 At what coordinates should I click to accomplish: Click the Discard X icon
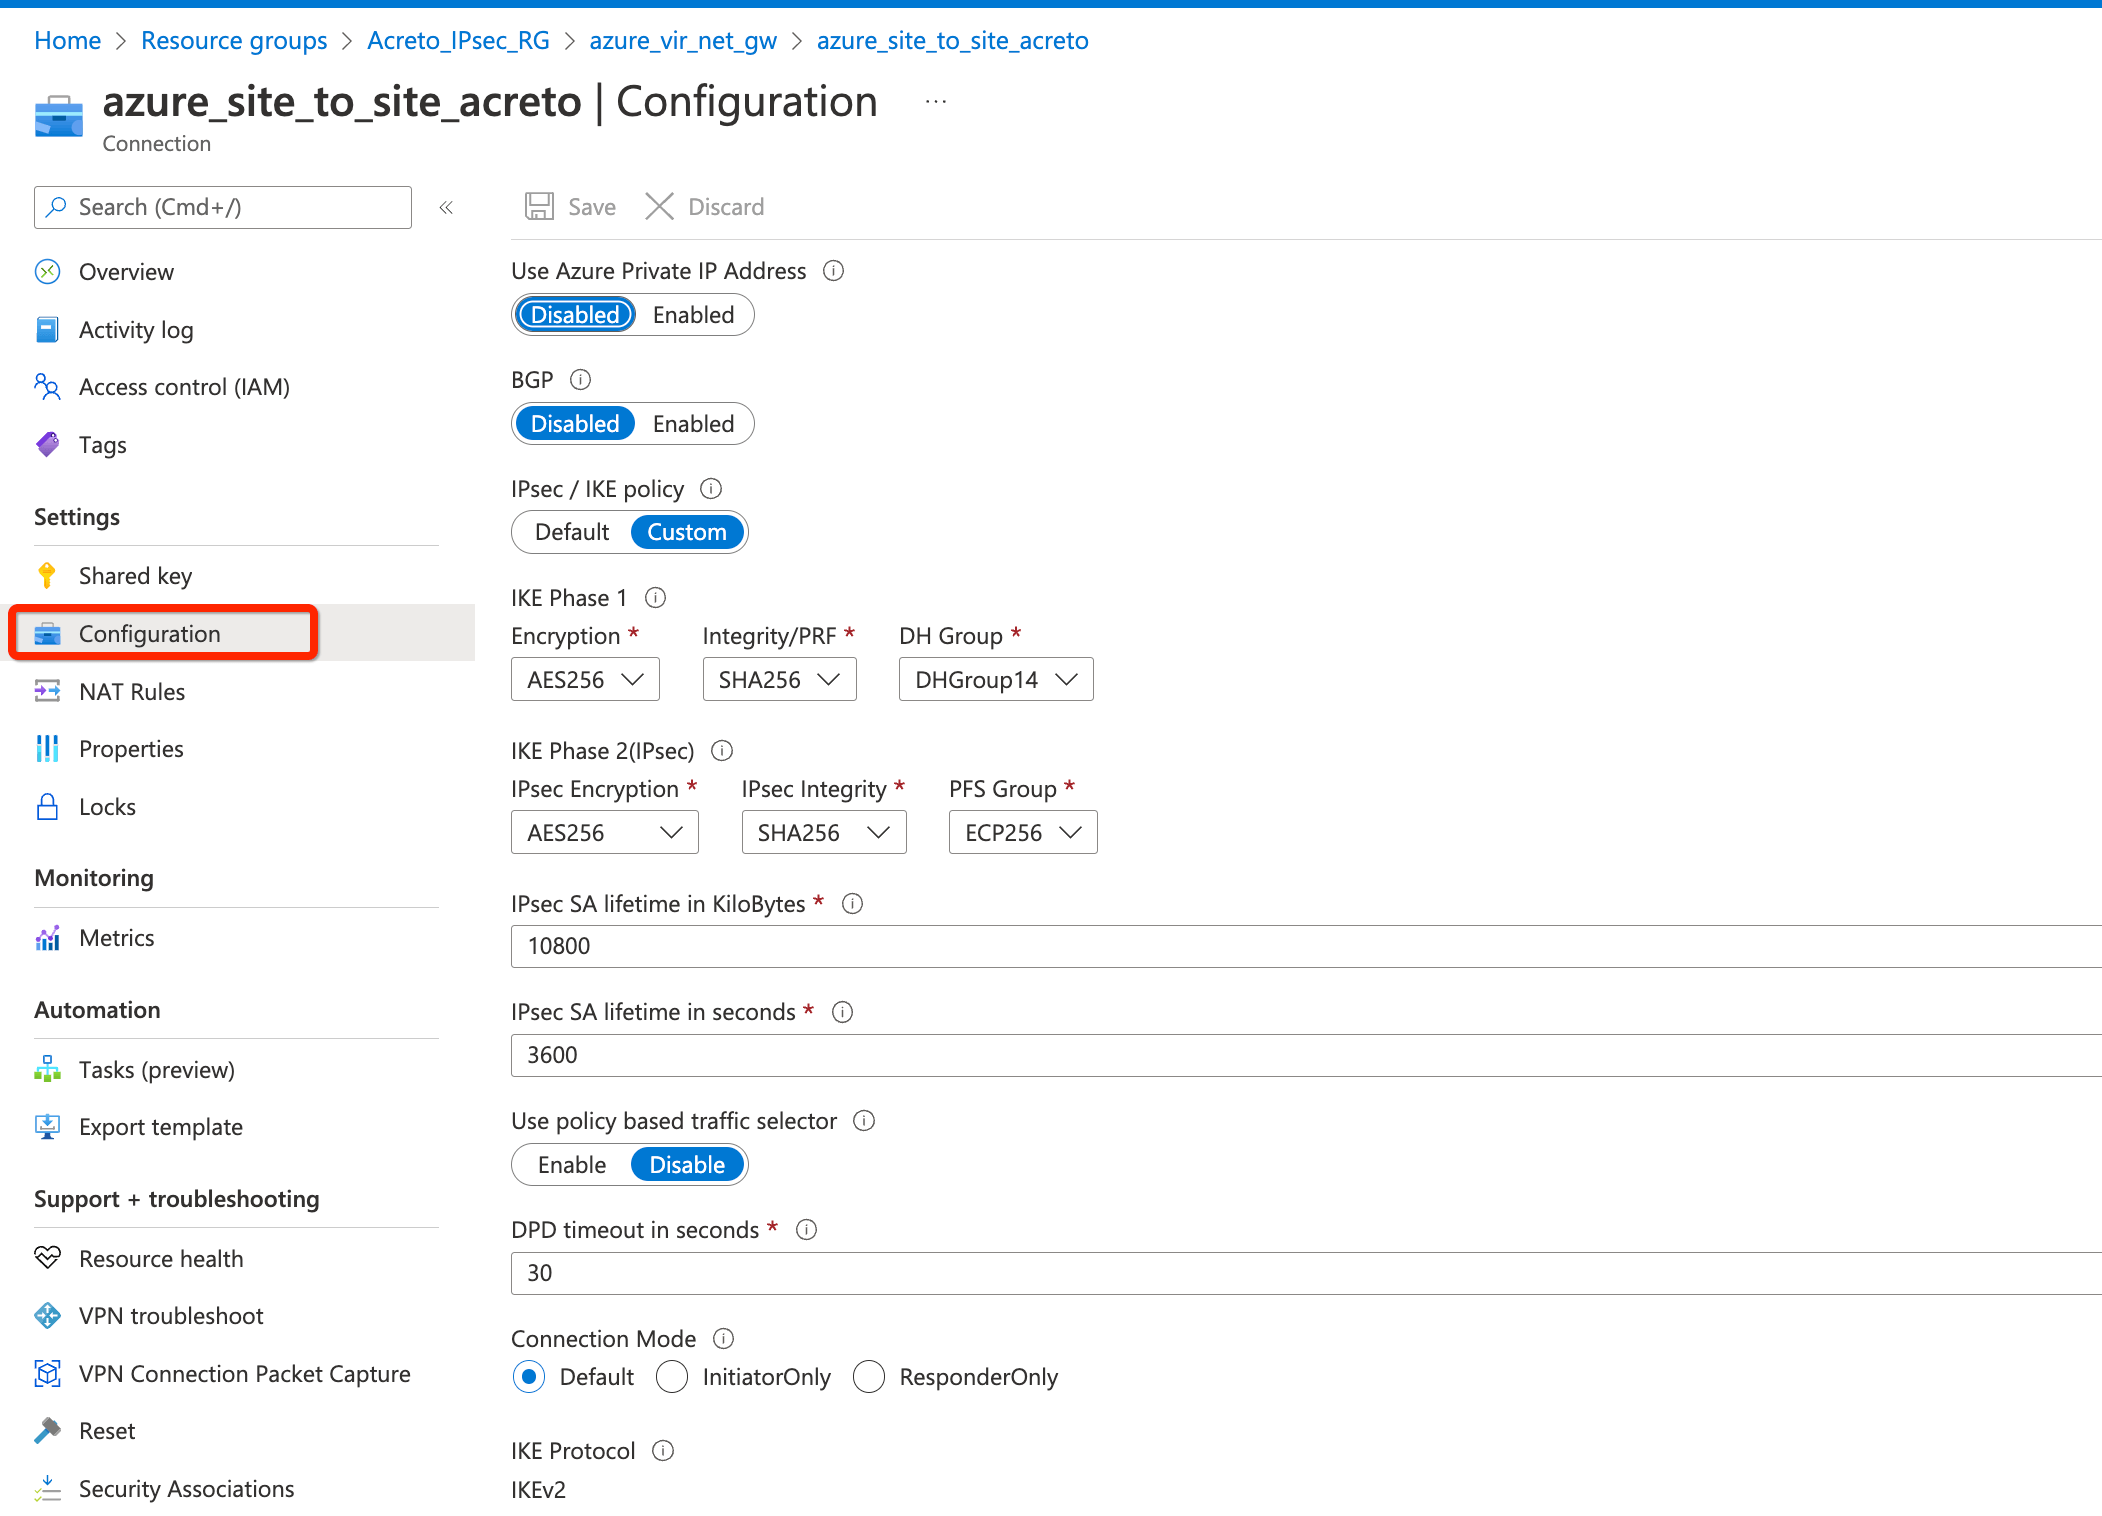pyautogui.click(x=660, y=207)
